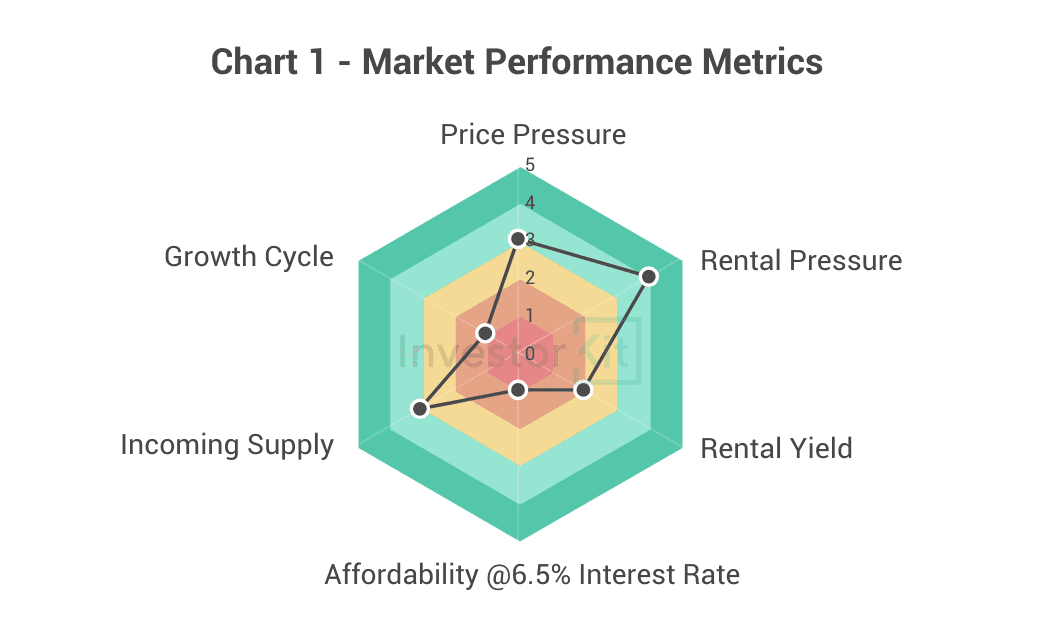Select the Incoming Supply axis label
Image resolution: width=1040 pixels, height=640 pixels.
[x=227, y=444]
